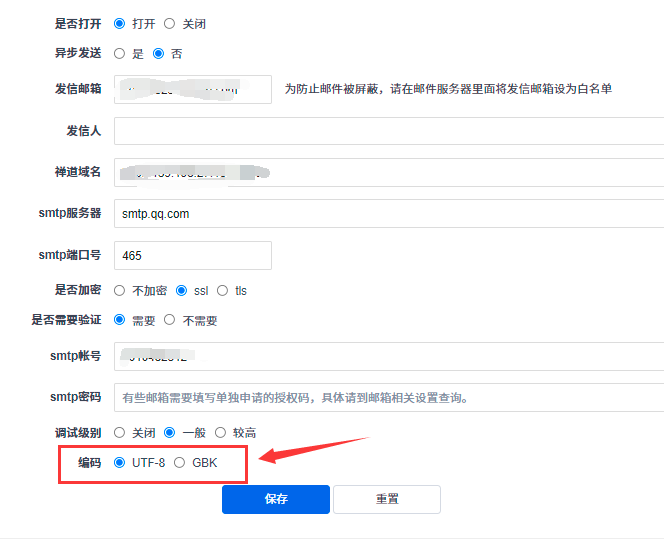Click the smtp服务器 field with smtp.qq.com
The width and height of the screenshot is (664, 550).
(x=389, y=214)
